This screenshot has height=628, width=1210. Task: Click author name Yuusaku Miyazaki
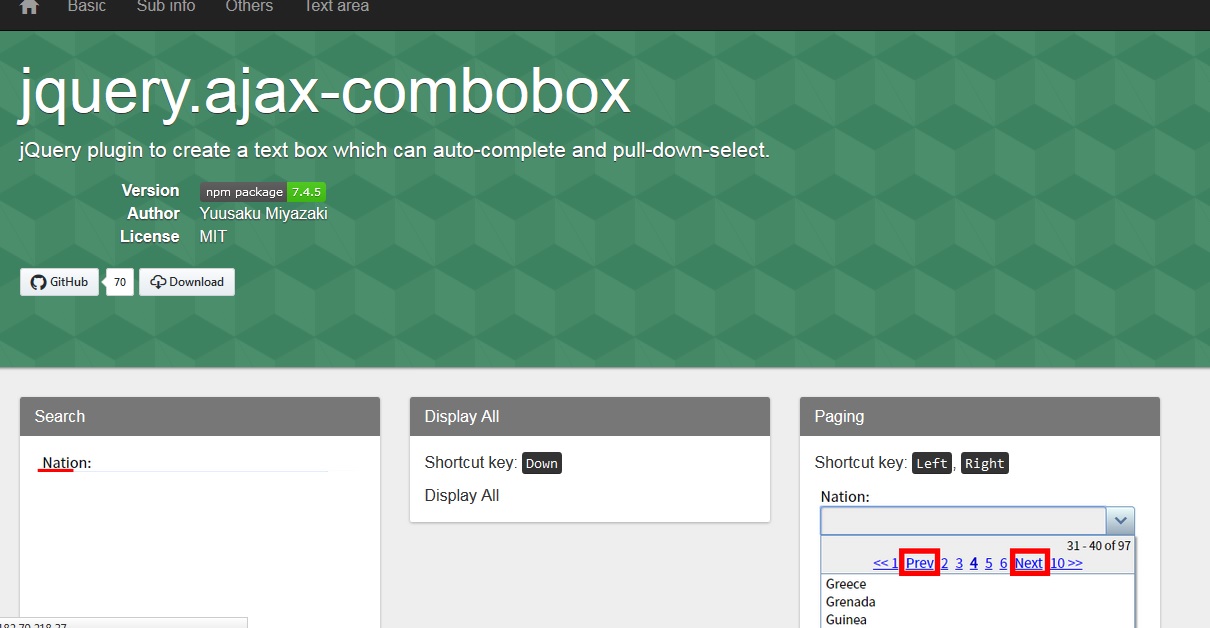pyautogui.click(x=263, y=213)
